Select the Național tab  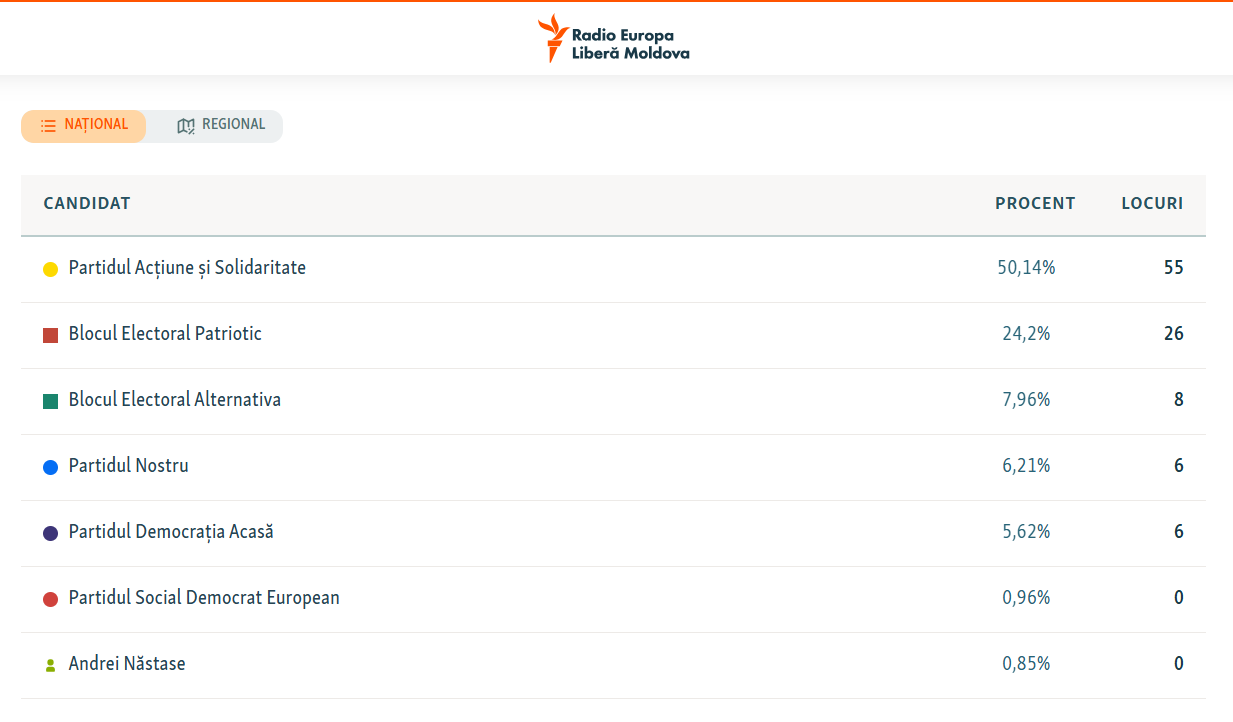(84, 126)
